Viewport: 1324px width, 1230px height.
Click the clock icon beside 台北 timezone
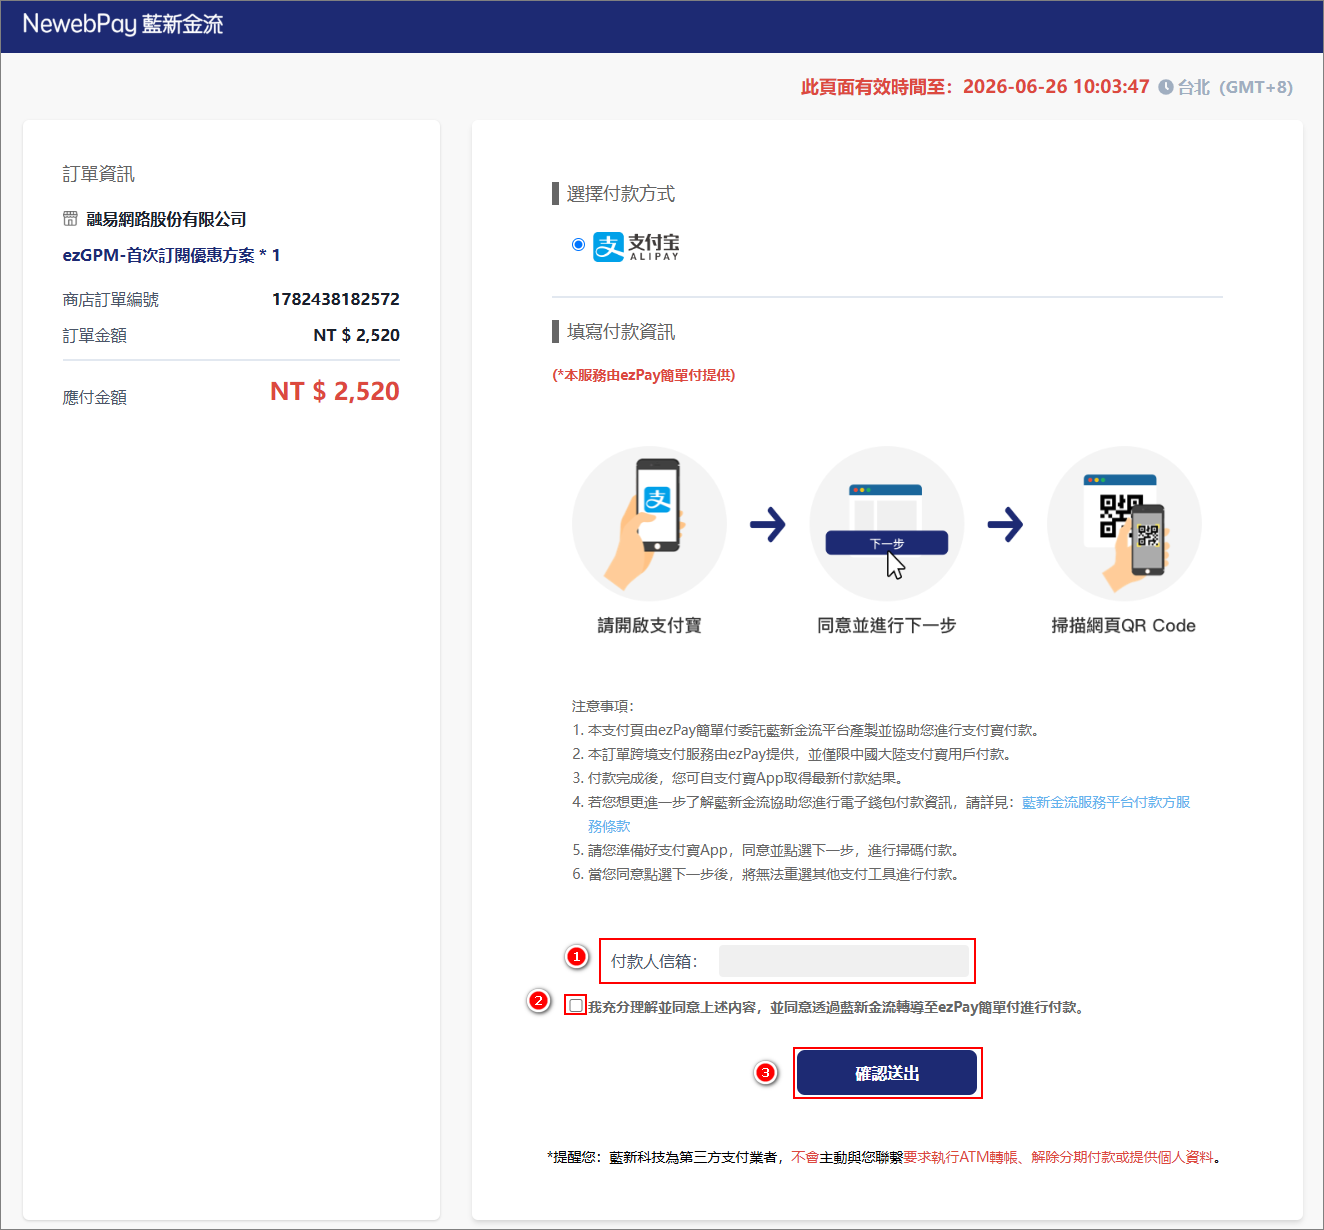pyautogui.click(x=1166, y=87)
